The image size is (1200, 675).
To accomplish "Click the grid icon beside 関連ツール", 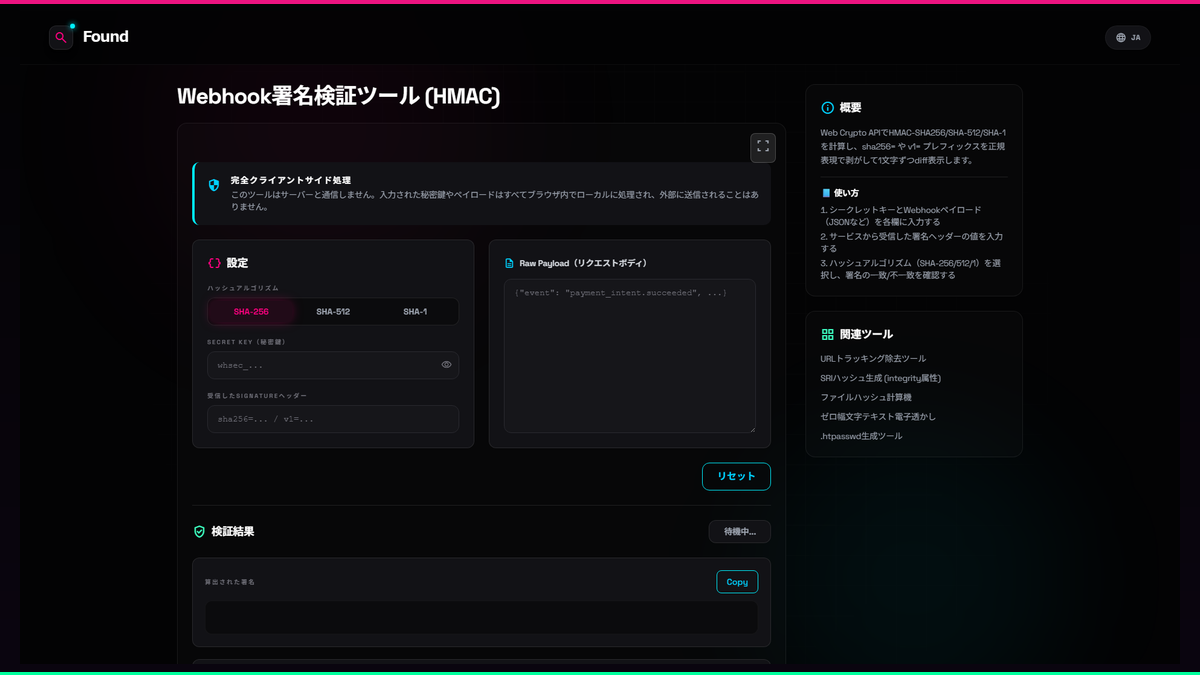I will click(x=827, y=335).
